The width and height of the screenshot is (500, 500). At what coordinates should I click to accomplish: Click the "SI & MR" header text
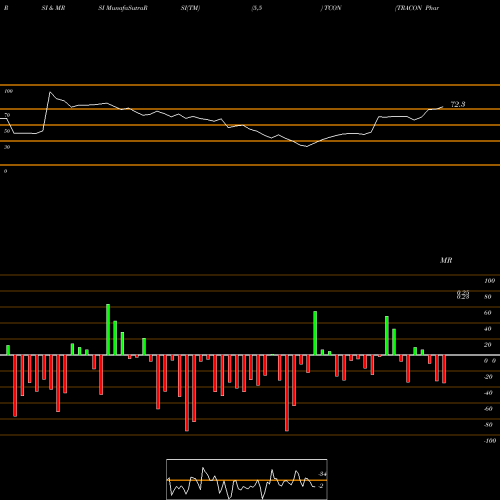click(x=53, y=8)
